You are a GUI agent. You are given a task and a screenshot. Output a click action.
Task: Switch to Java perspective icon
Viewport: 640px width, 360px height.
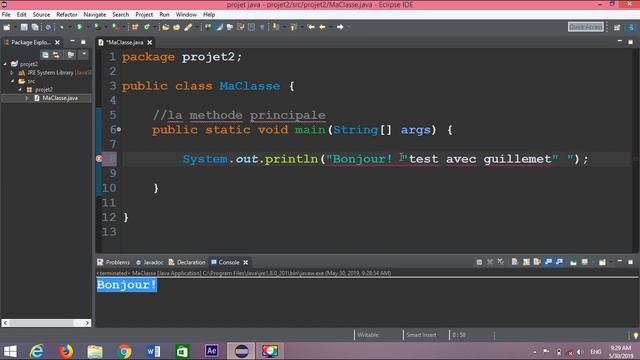pyautogui.click(x=631, y=27)
